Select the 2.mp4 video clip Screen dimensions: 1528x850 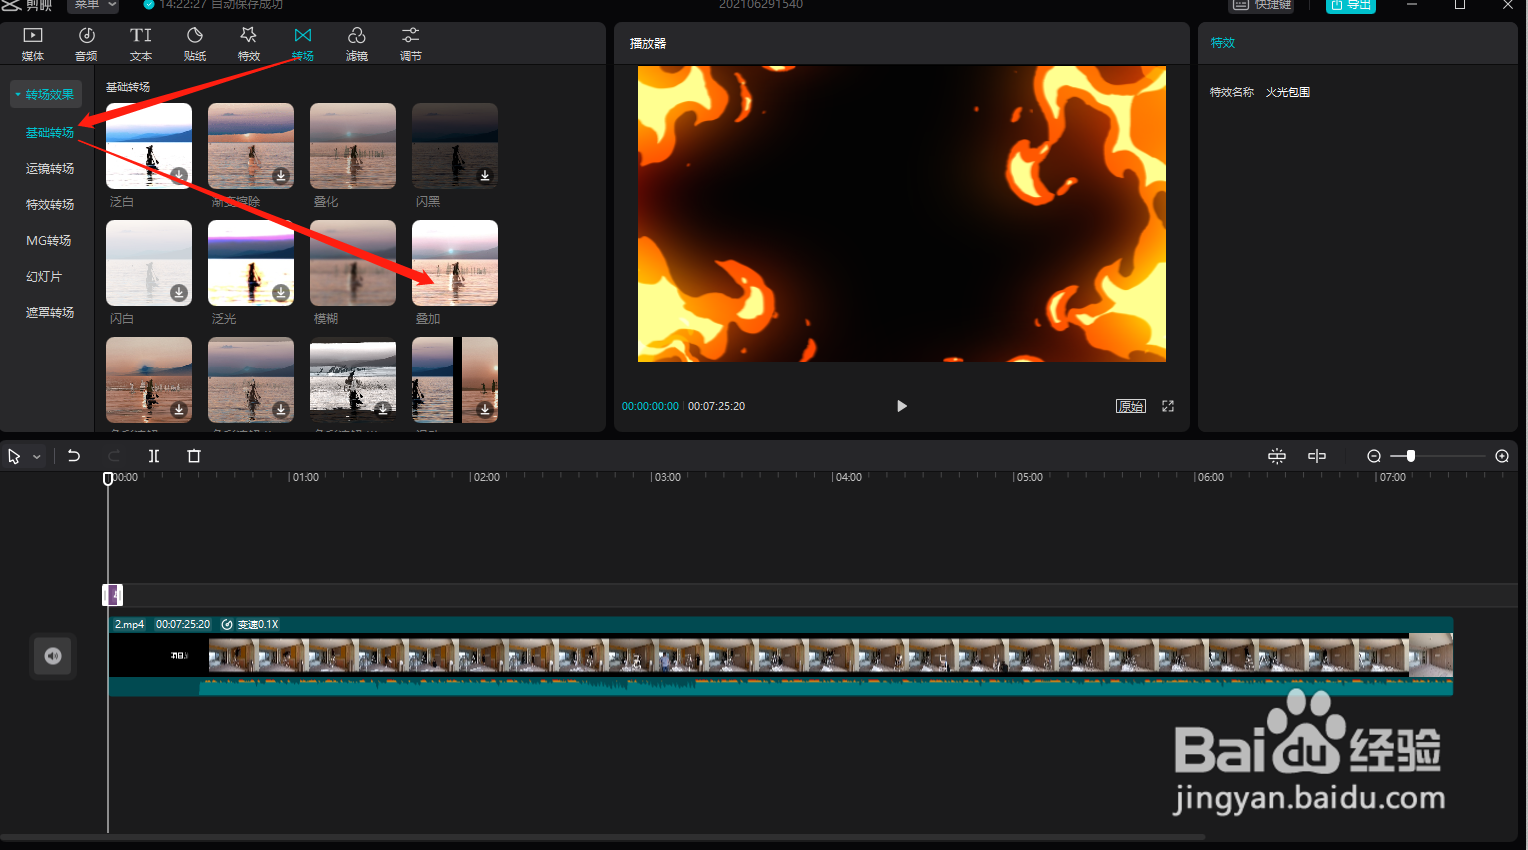(780, 656)
